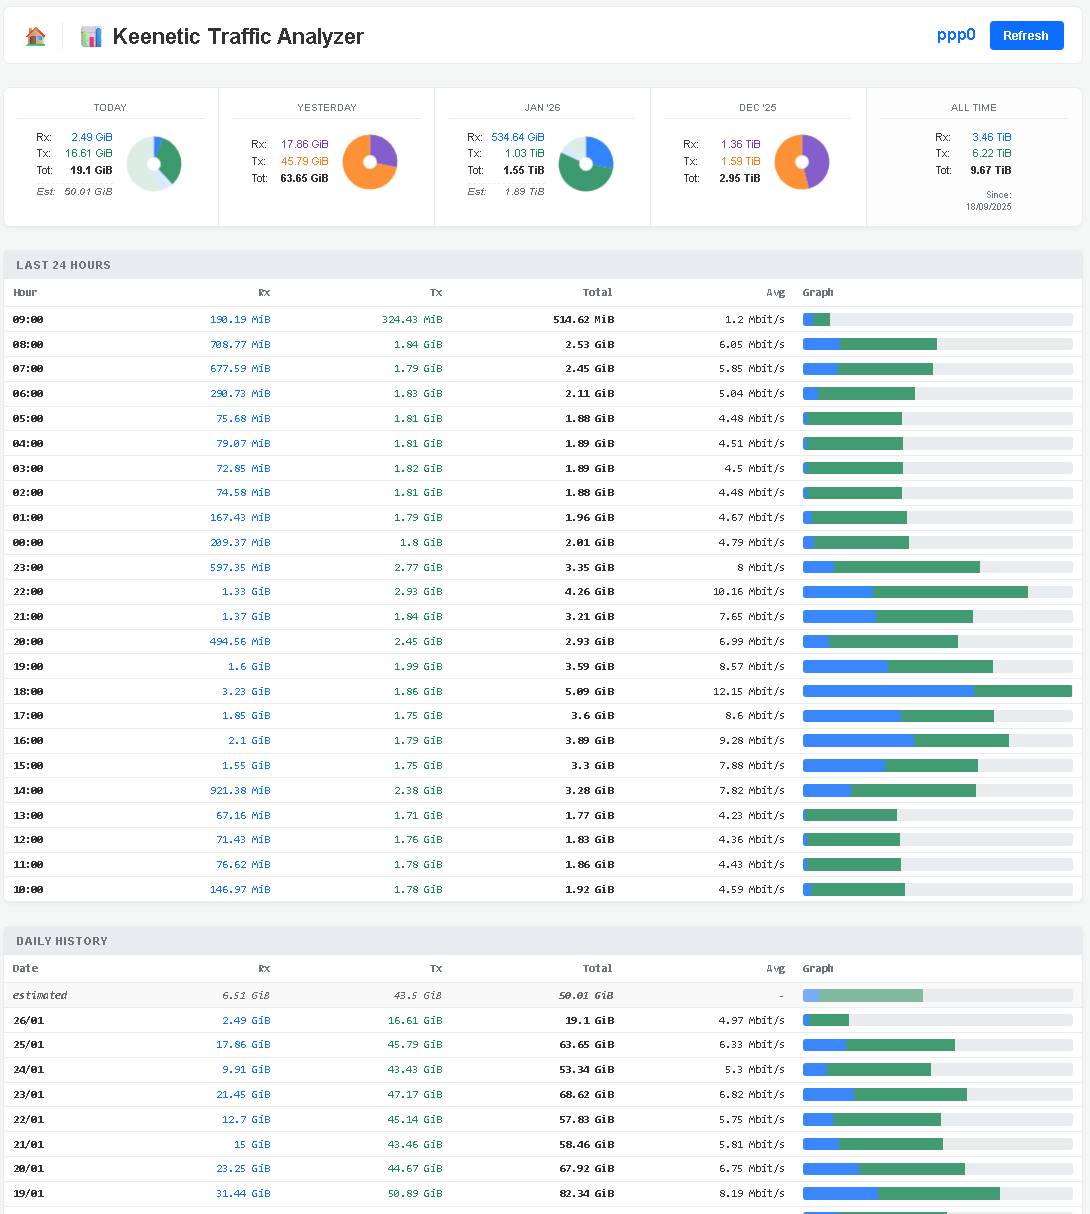Select the 09:00 row hour label

(x=28, y=320)
